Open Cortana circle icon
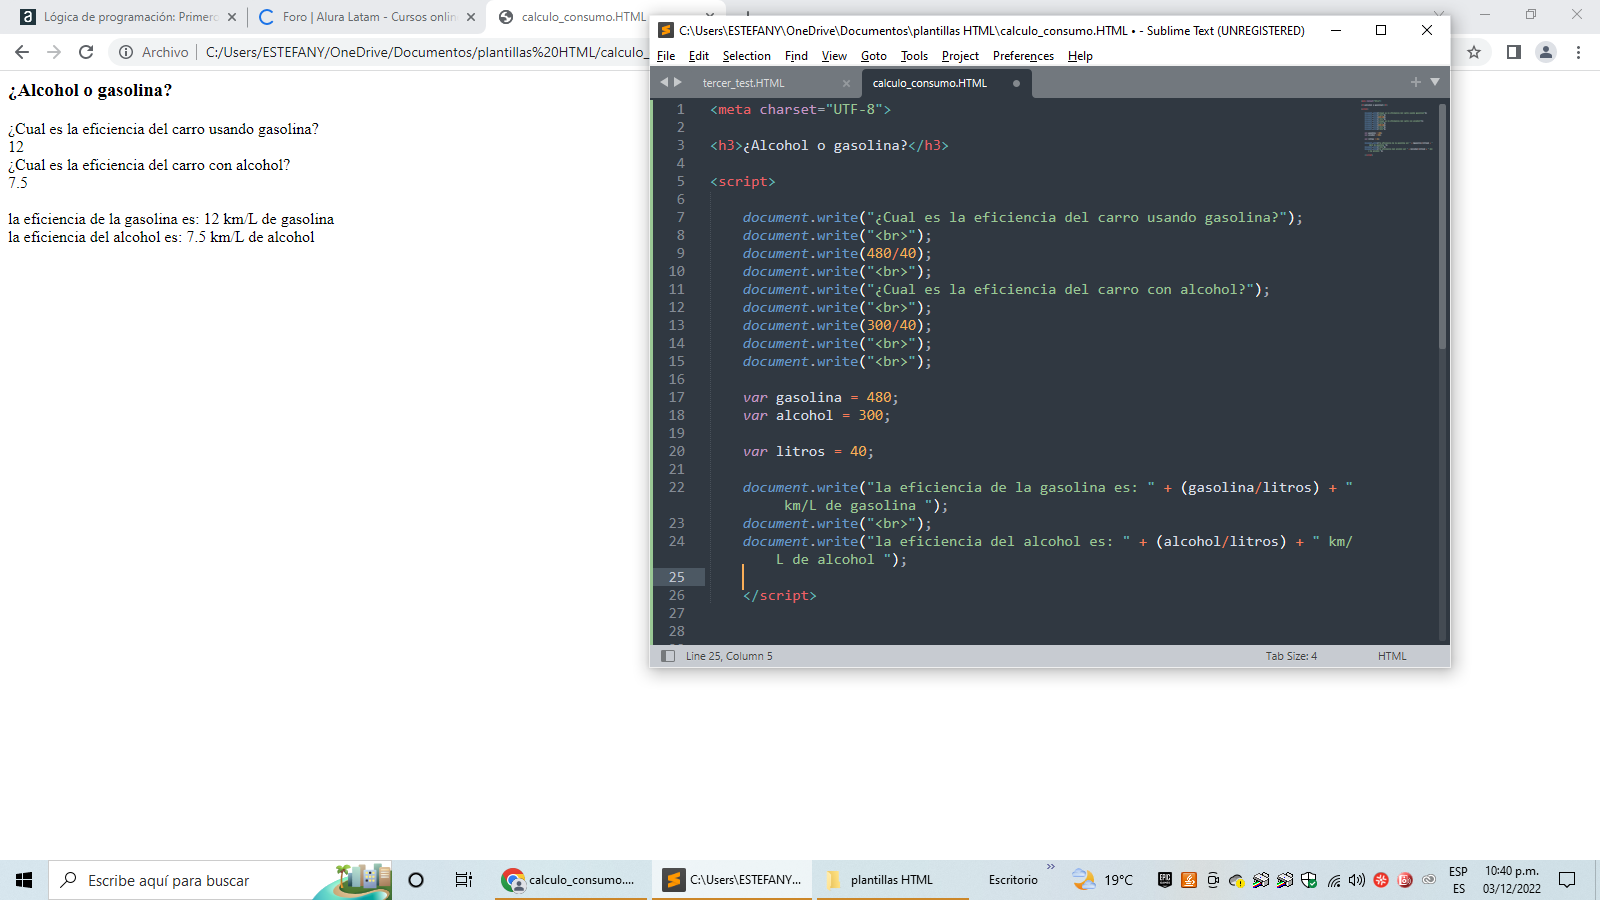This screenshot has height=900, width=1600. [x=416, y=880]
